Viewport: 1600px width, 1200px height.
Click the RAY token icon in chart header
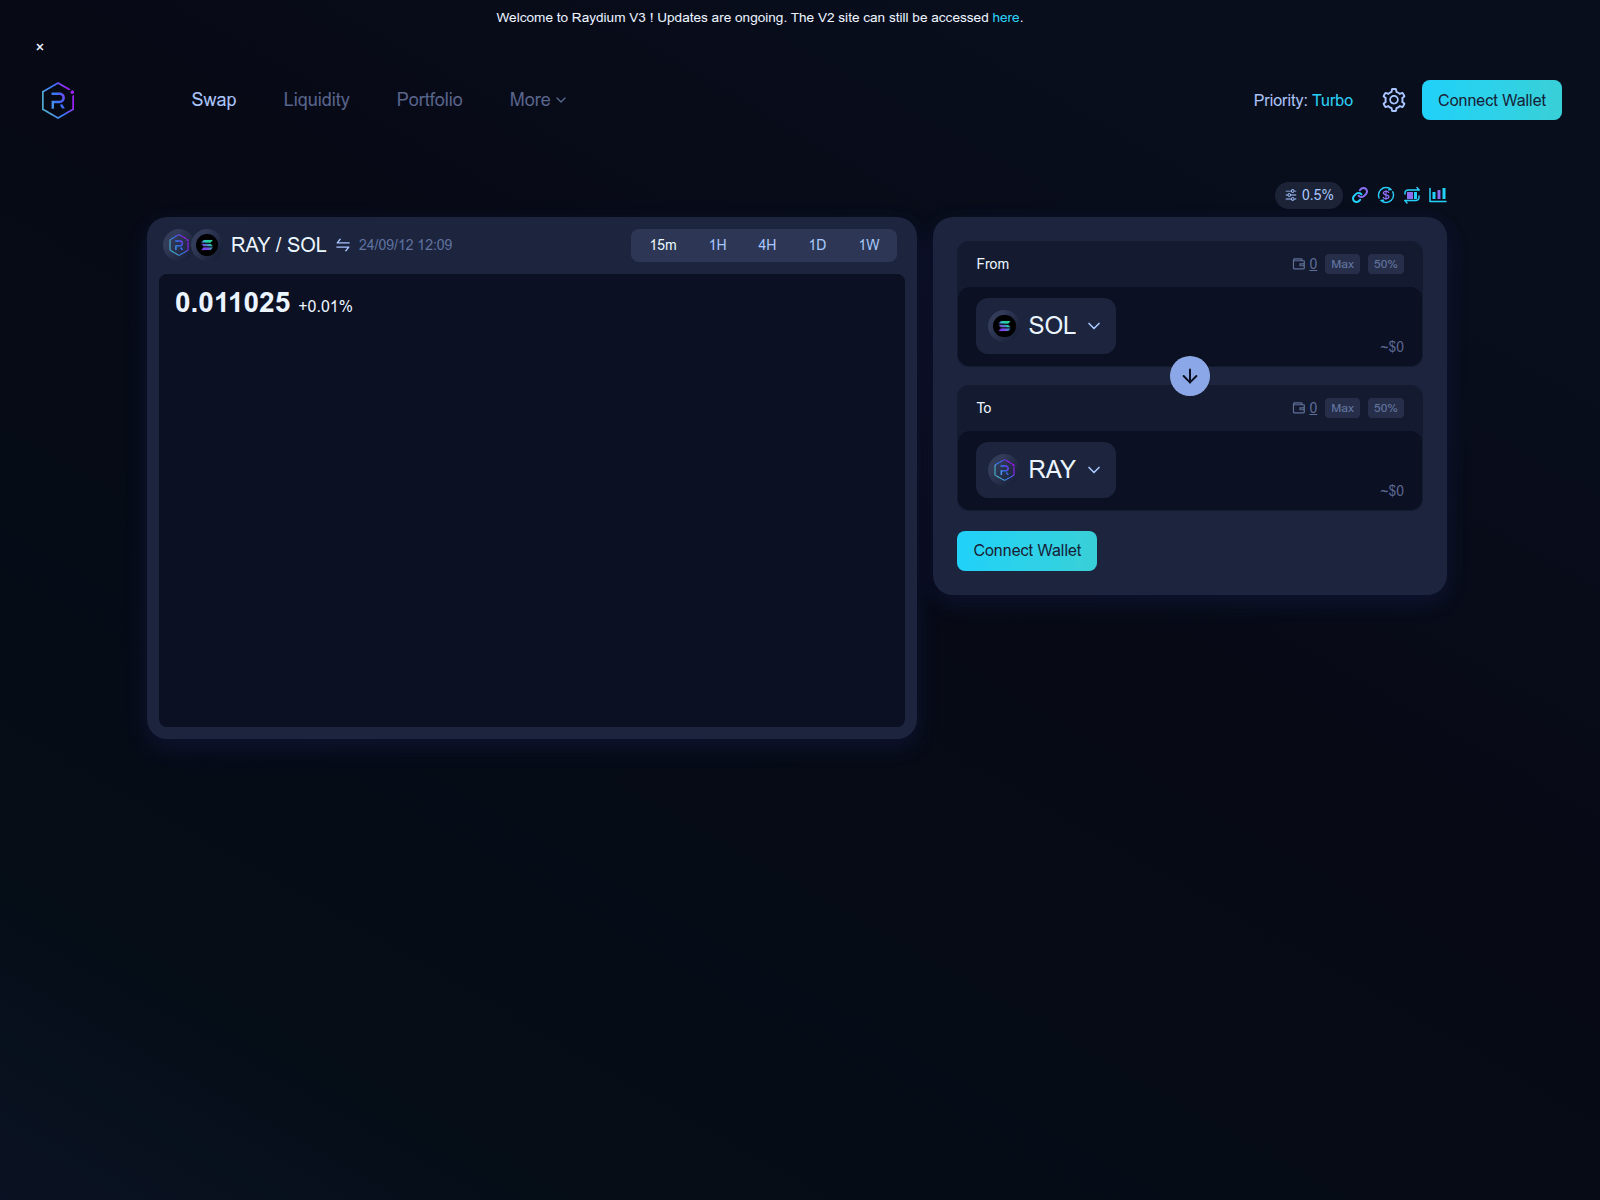[178, 244]
